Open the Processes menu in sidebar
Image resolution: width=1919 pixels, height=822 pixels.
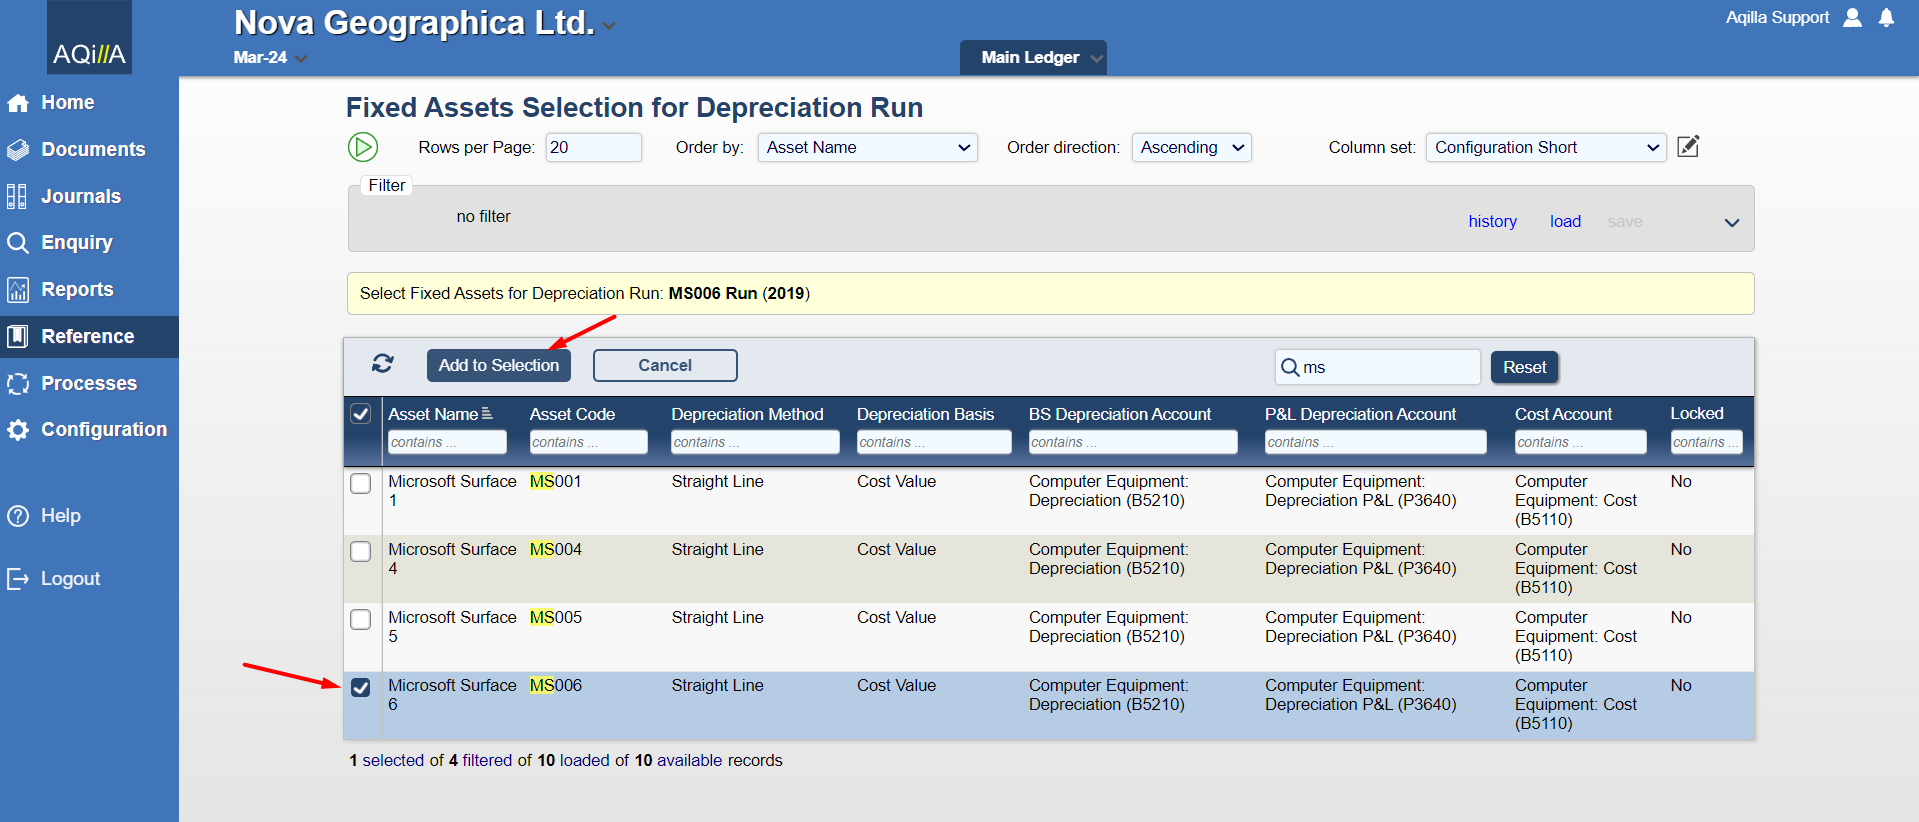pos(88,383)
